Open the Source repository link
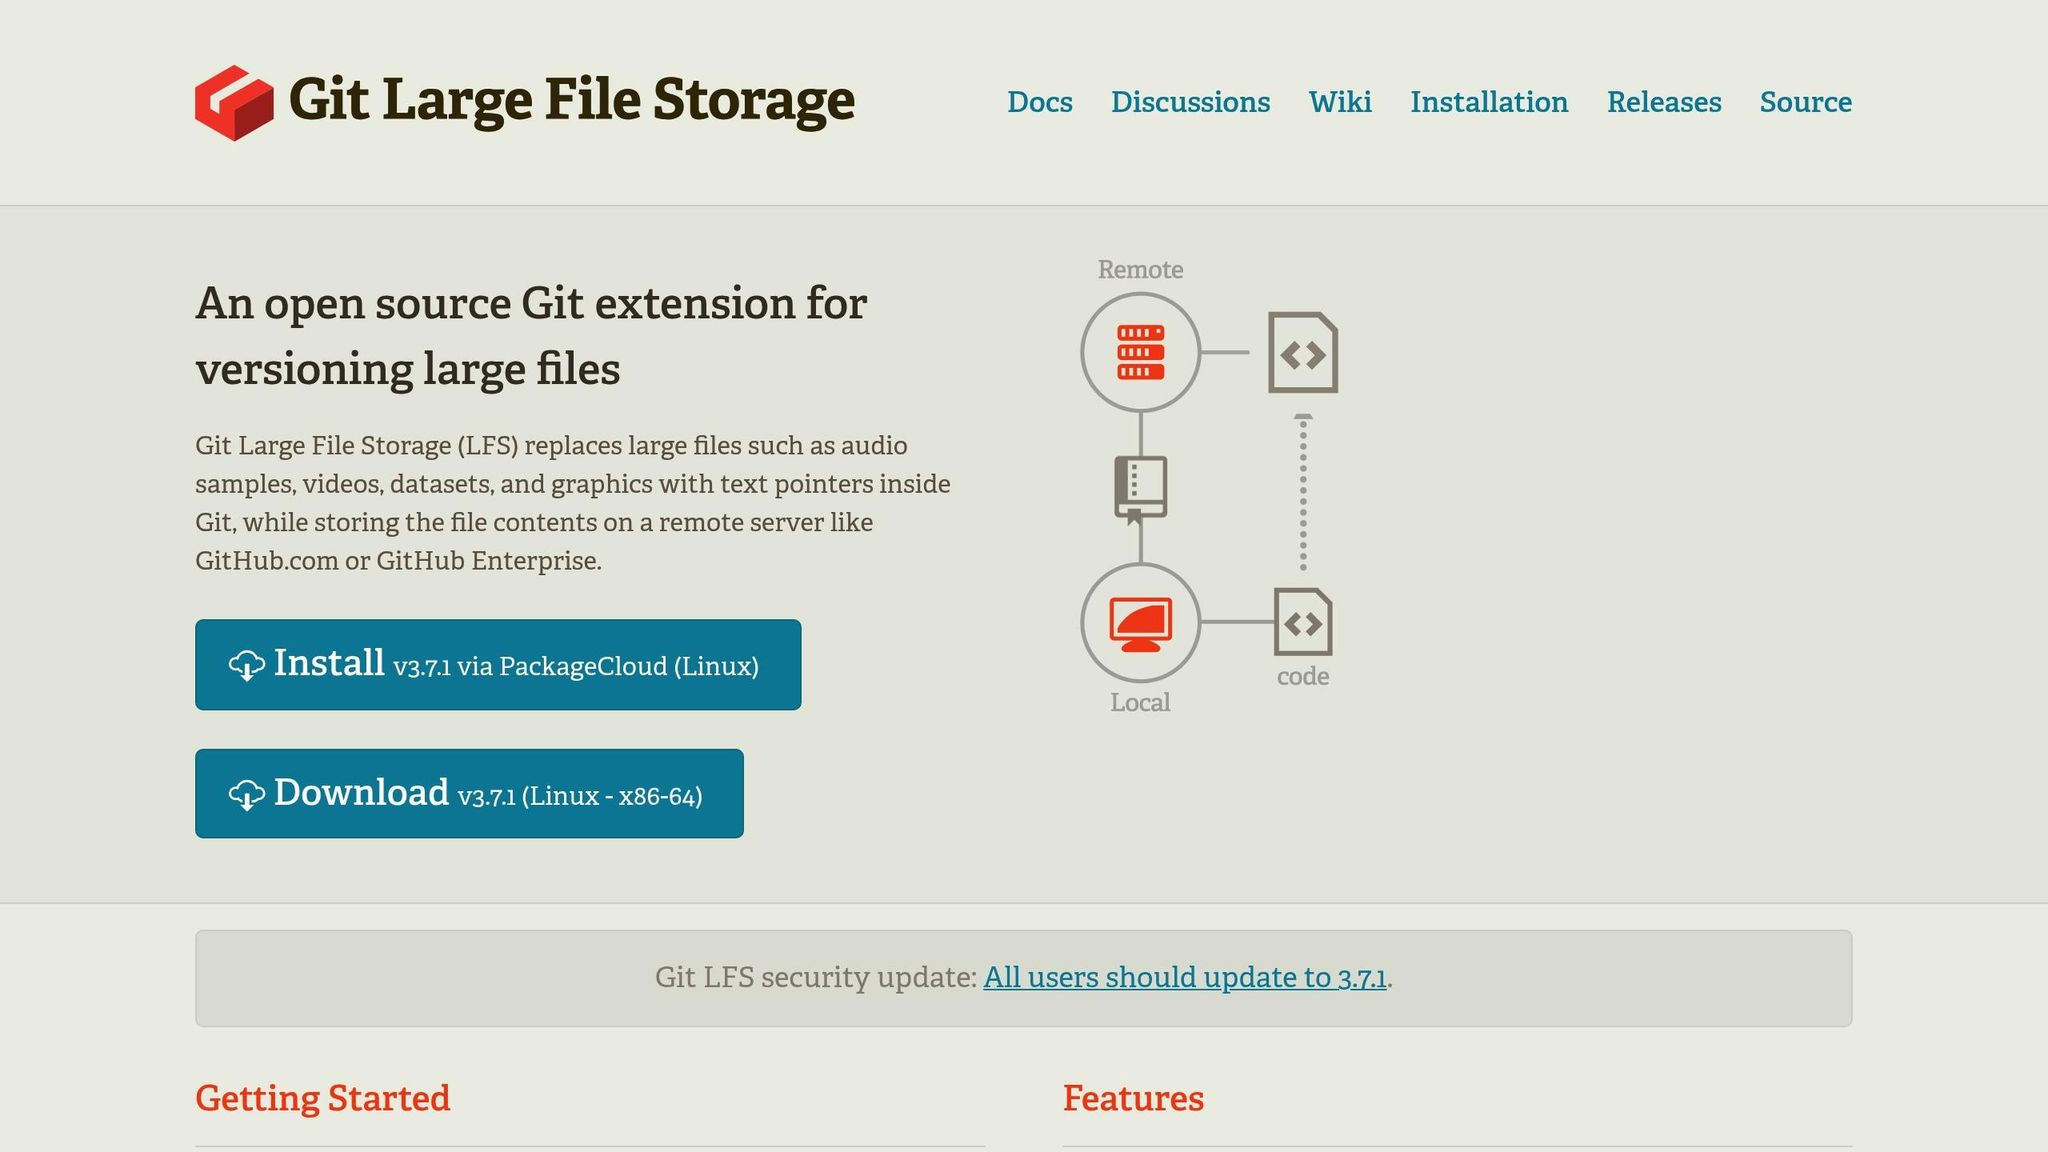Viewport: 2048px width, 1152px height. point(1805,102)
